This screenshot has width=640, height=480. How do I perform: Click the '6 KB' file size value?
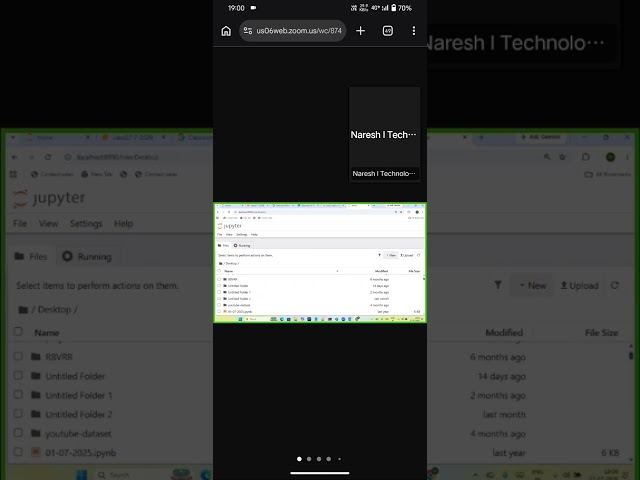[610, 453]
